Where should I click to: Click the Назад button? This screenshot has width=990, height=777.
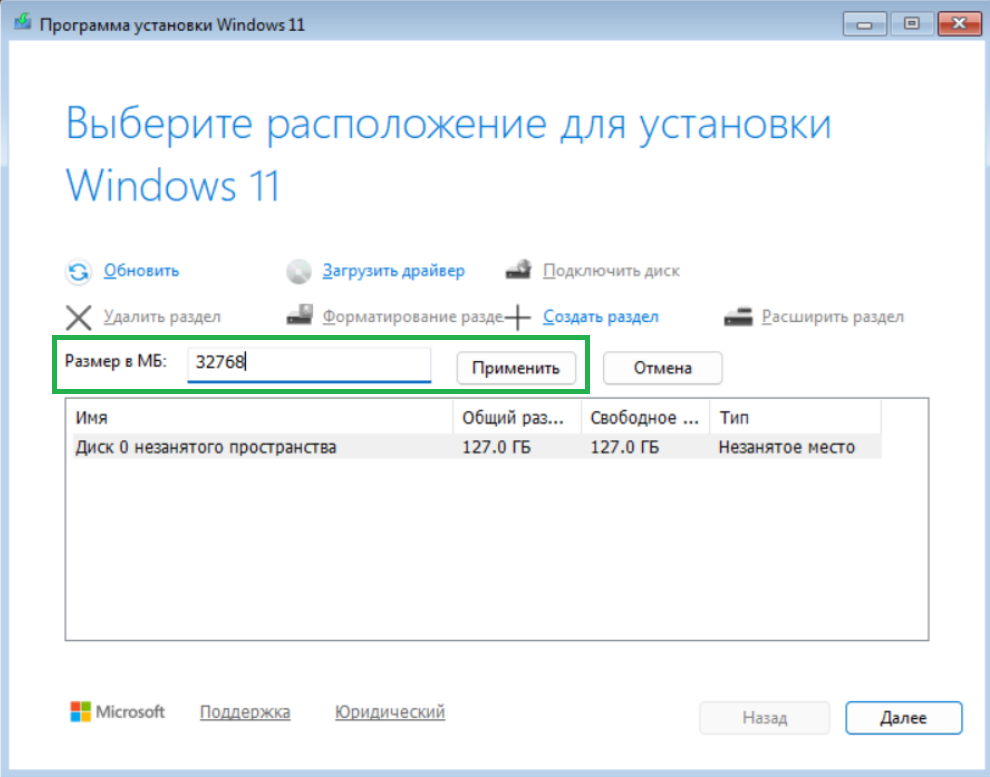(765, 718)
